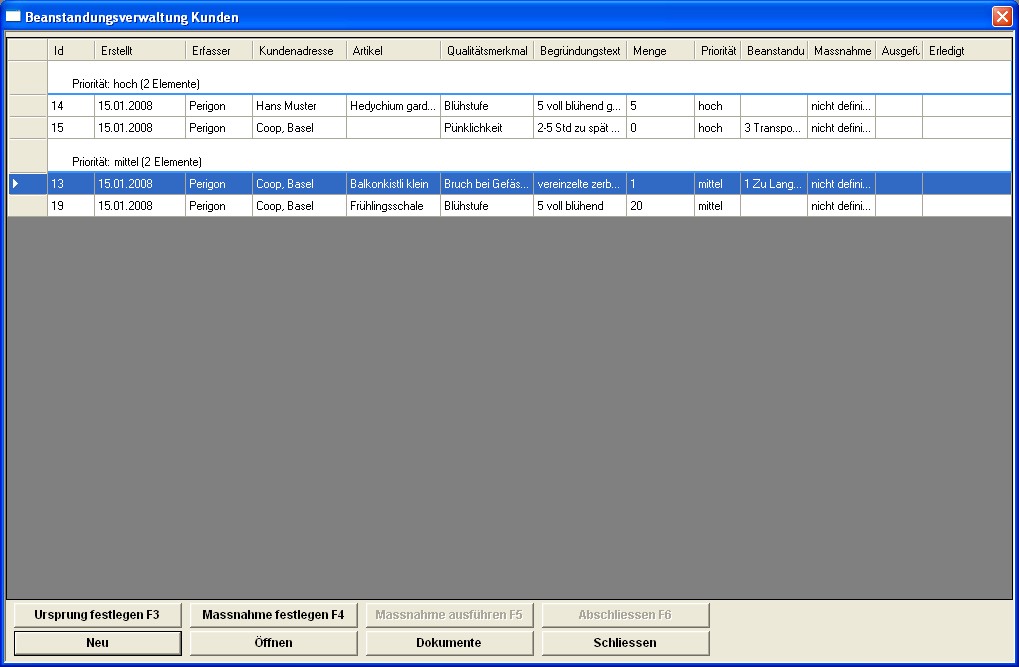Image resolution: width=1019 pixels, height=667 pixels.
Task: Click the 'Hans Muster' customer cell
Action: click(x=300, y=106)
